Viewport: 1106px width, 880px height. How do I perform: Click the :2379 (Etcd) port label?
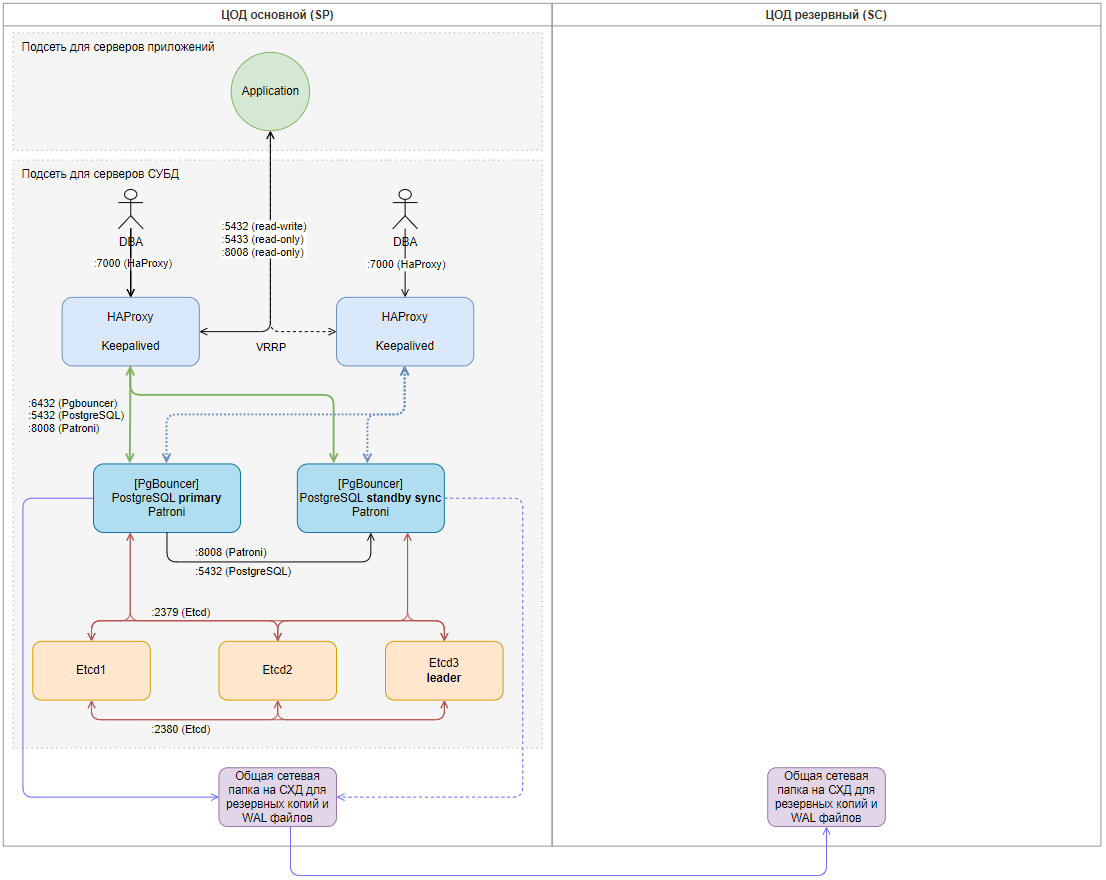(181, 612)
